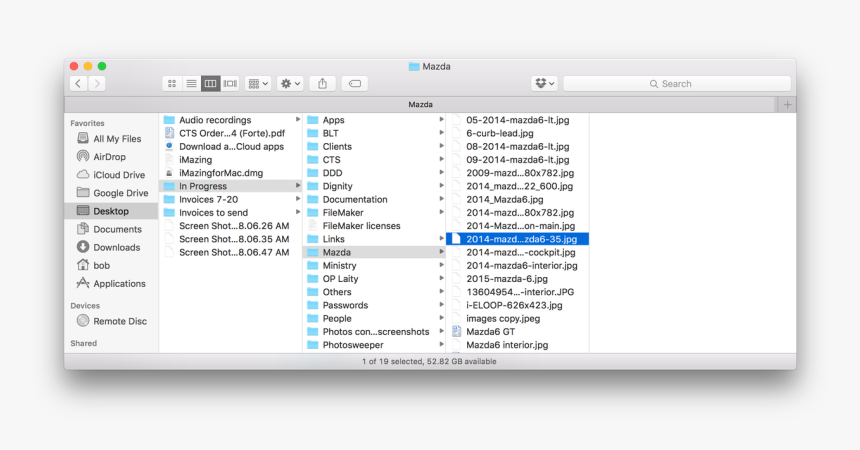Image resolution: width=860 pixels, height=450 pixels.
Task: Select Remote Disc under Devices
Action: pos(111,321)
